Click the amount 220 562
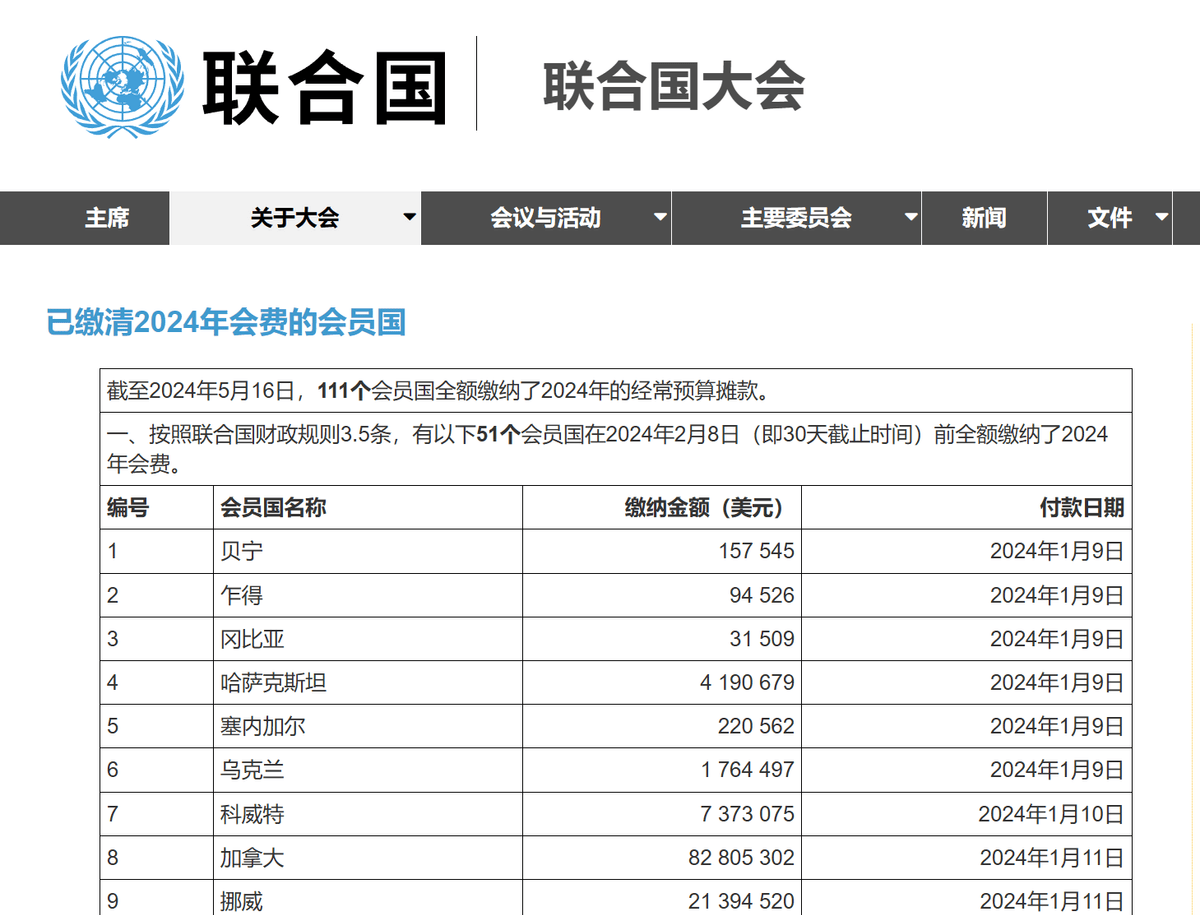 pos(756,726)
